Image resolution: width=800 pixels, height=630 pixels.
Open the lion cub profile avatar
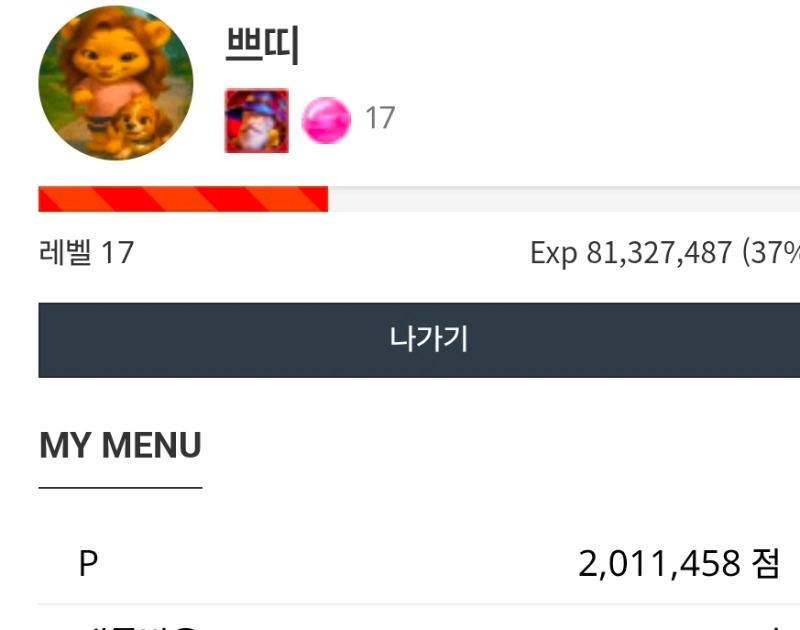click(x=116, y=83)
